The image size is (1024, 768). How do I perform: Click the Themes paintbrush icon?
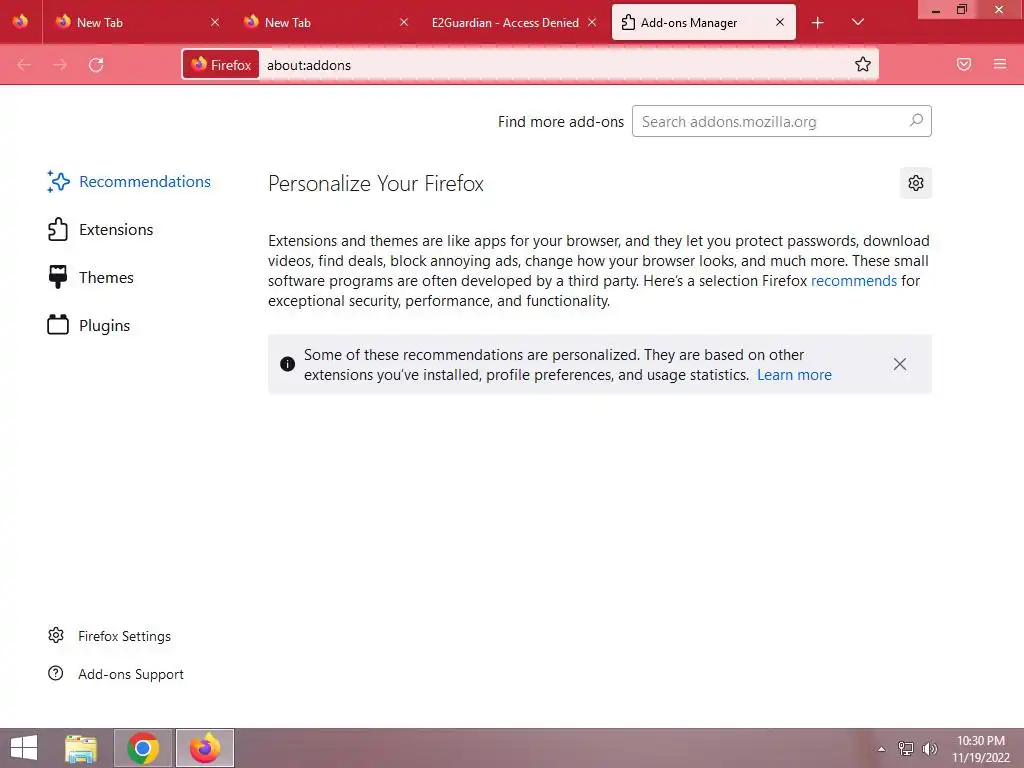click(x=57, y=277)
